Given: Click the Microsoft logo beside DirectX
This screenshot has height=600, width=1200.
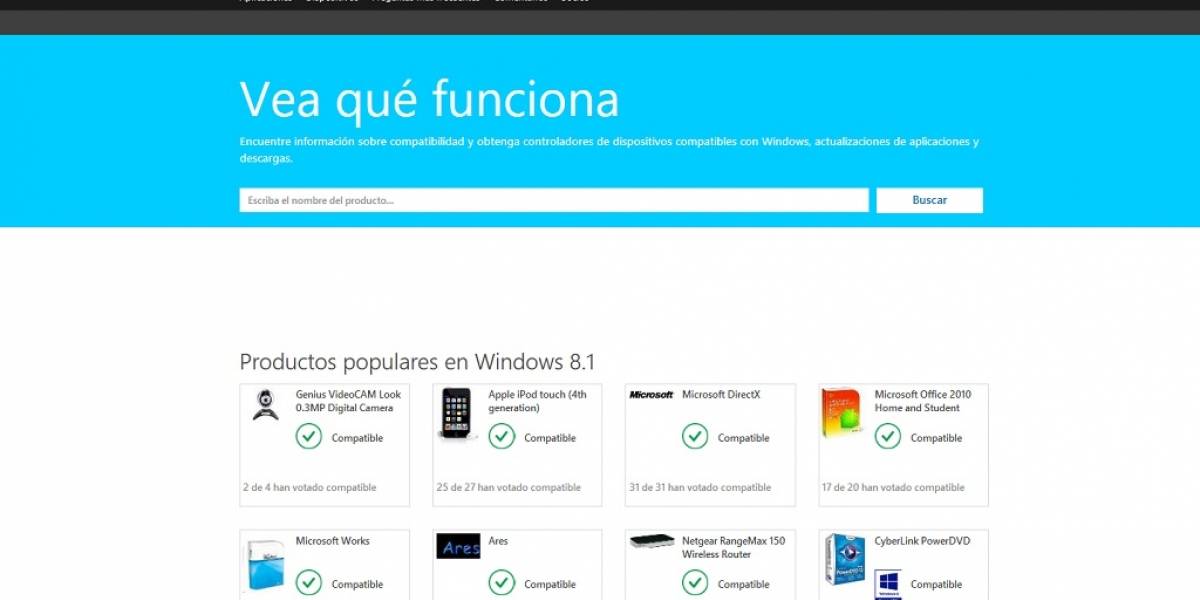Looking at the screenshot, I should point(651,395).
